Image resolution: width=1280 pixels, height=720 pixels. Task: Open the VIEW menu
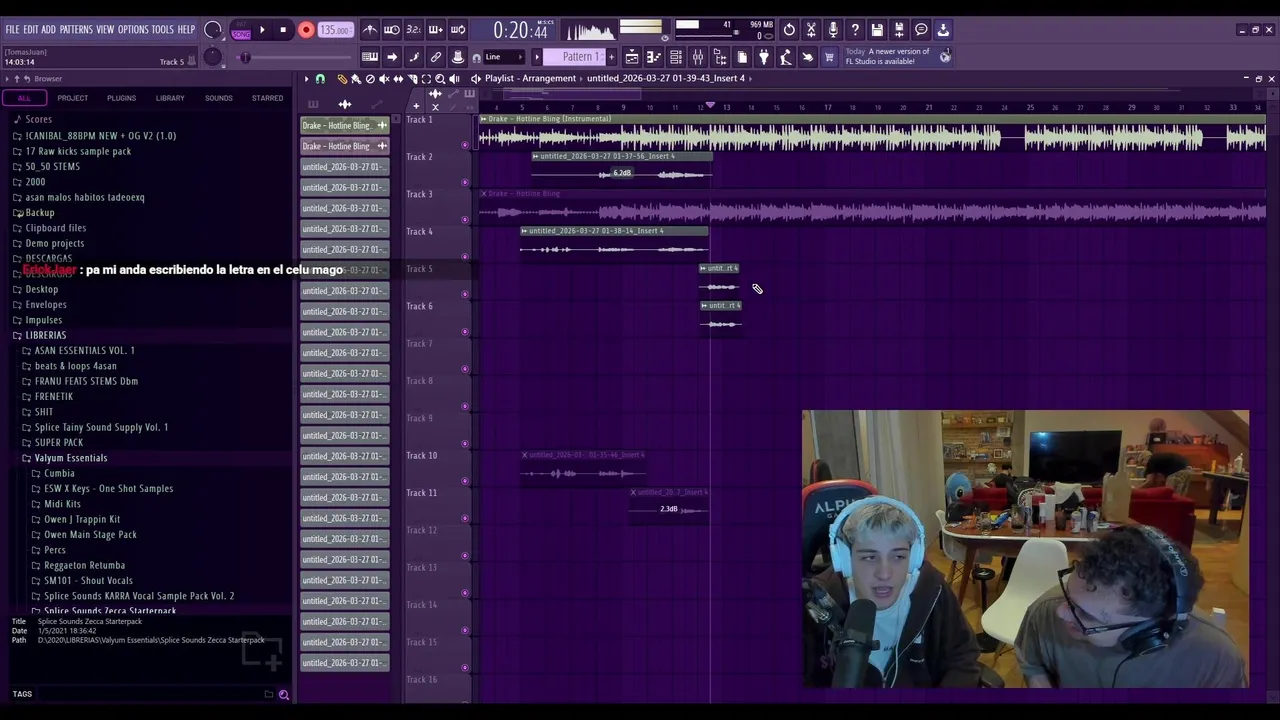[105, 30]
